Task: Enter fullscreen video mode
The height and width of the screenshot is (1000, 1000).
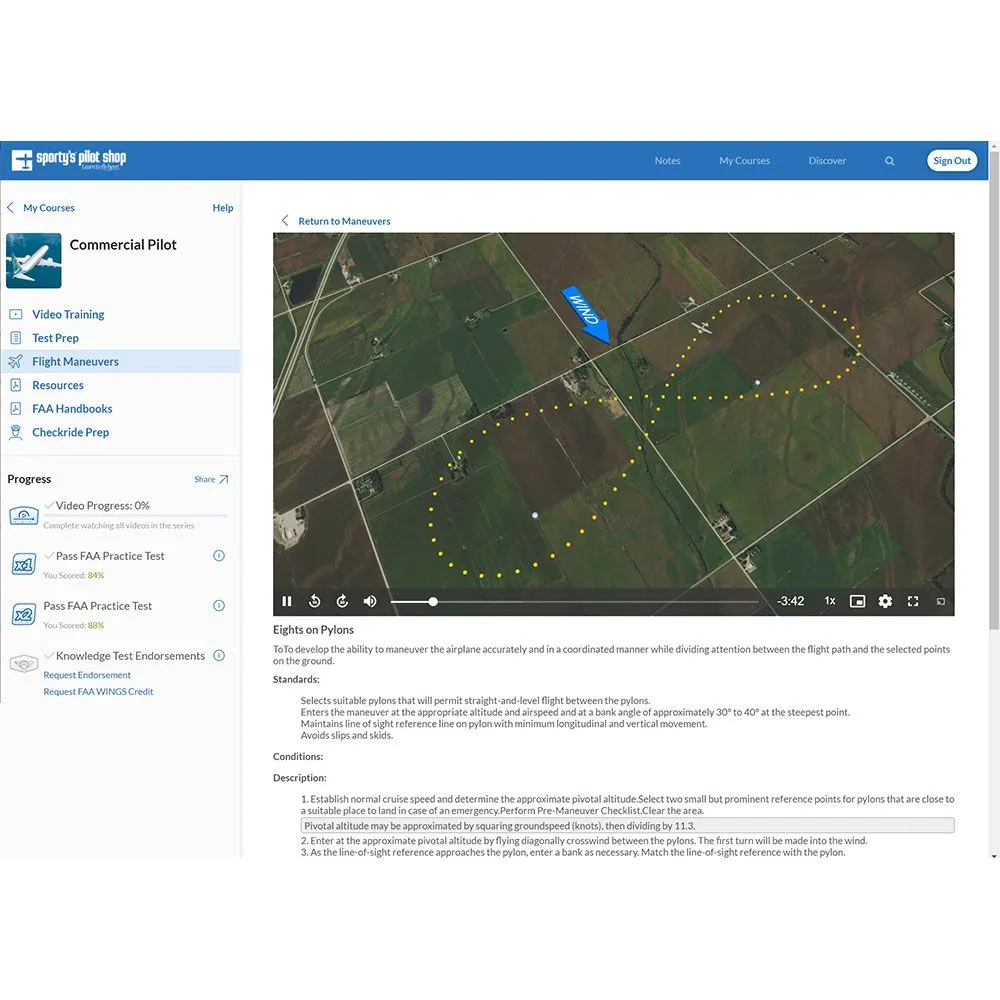Action: 913,601
